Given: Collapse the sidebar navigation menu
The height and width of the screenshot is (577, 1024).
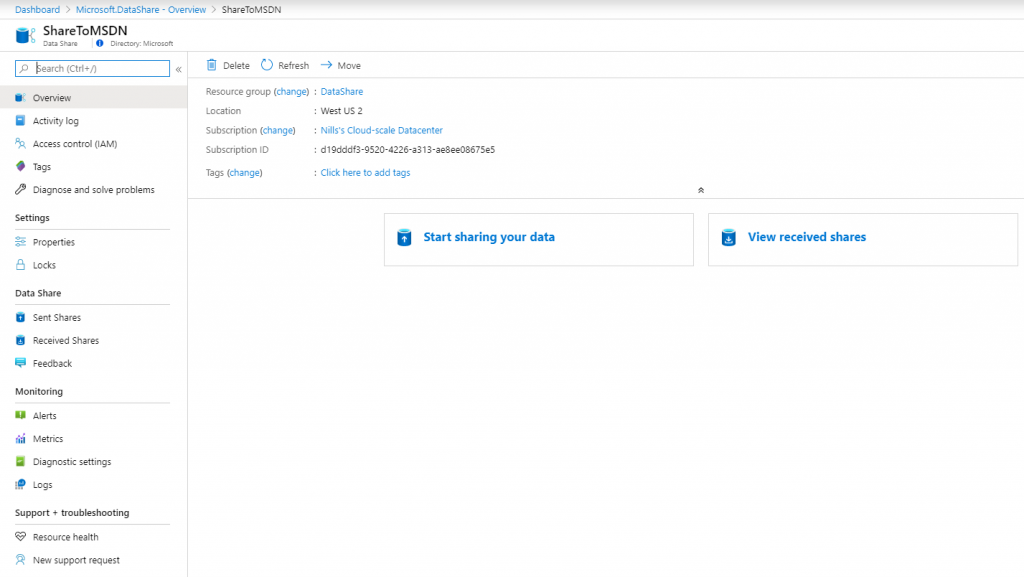Looking at the screenshot, I should pos(178,69).
